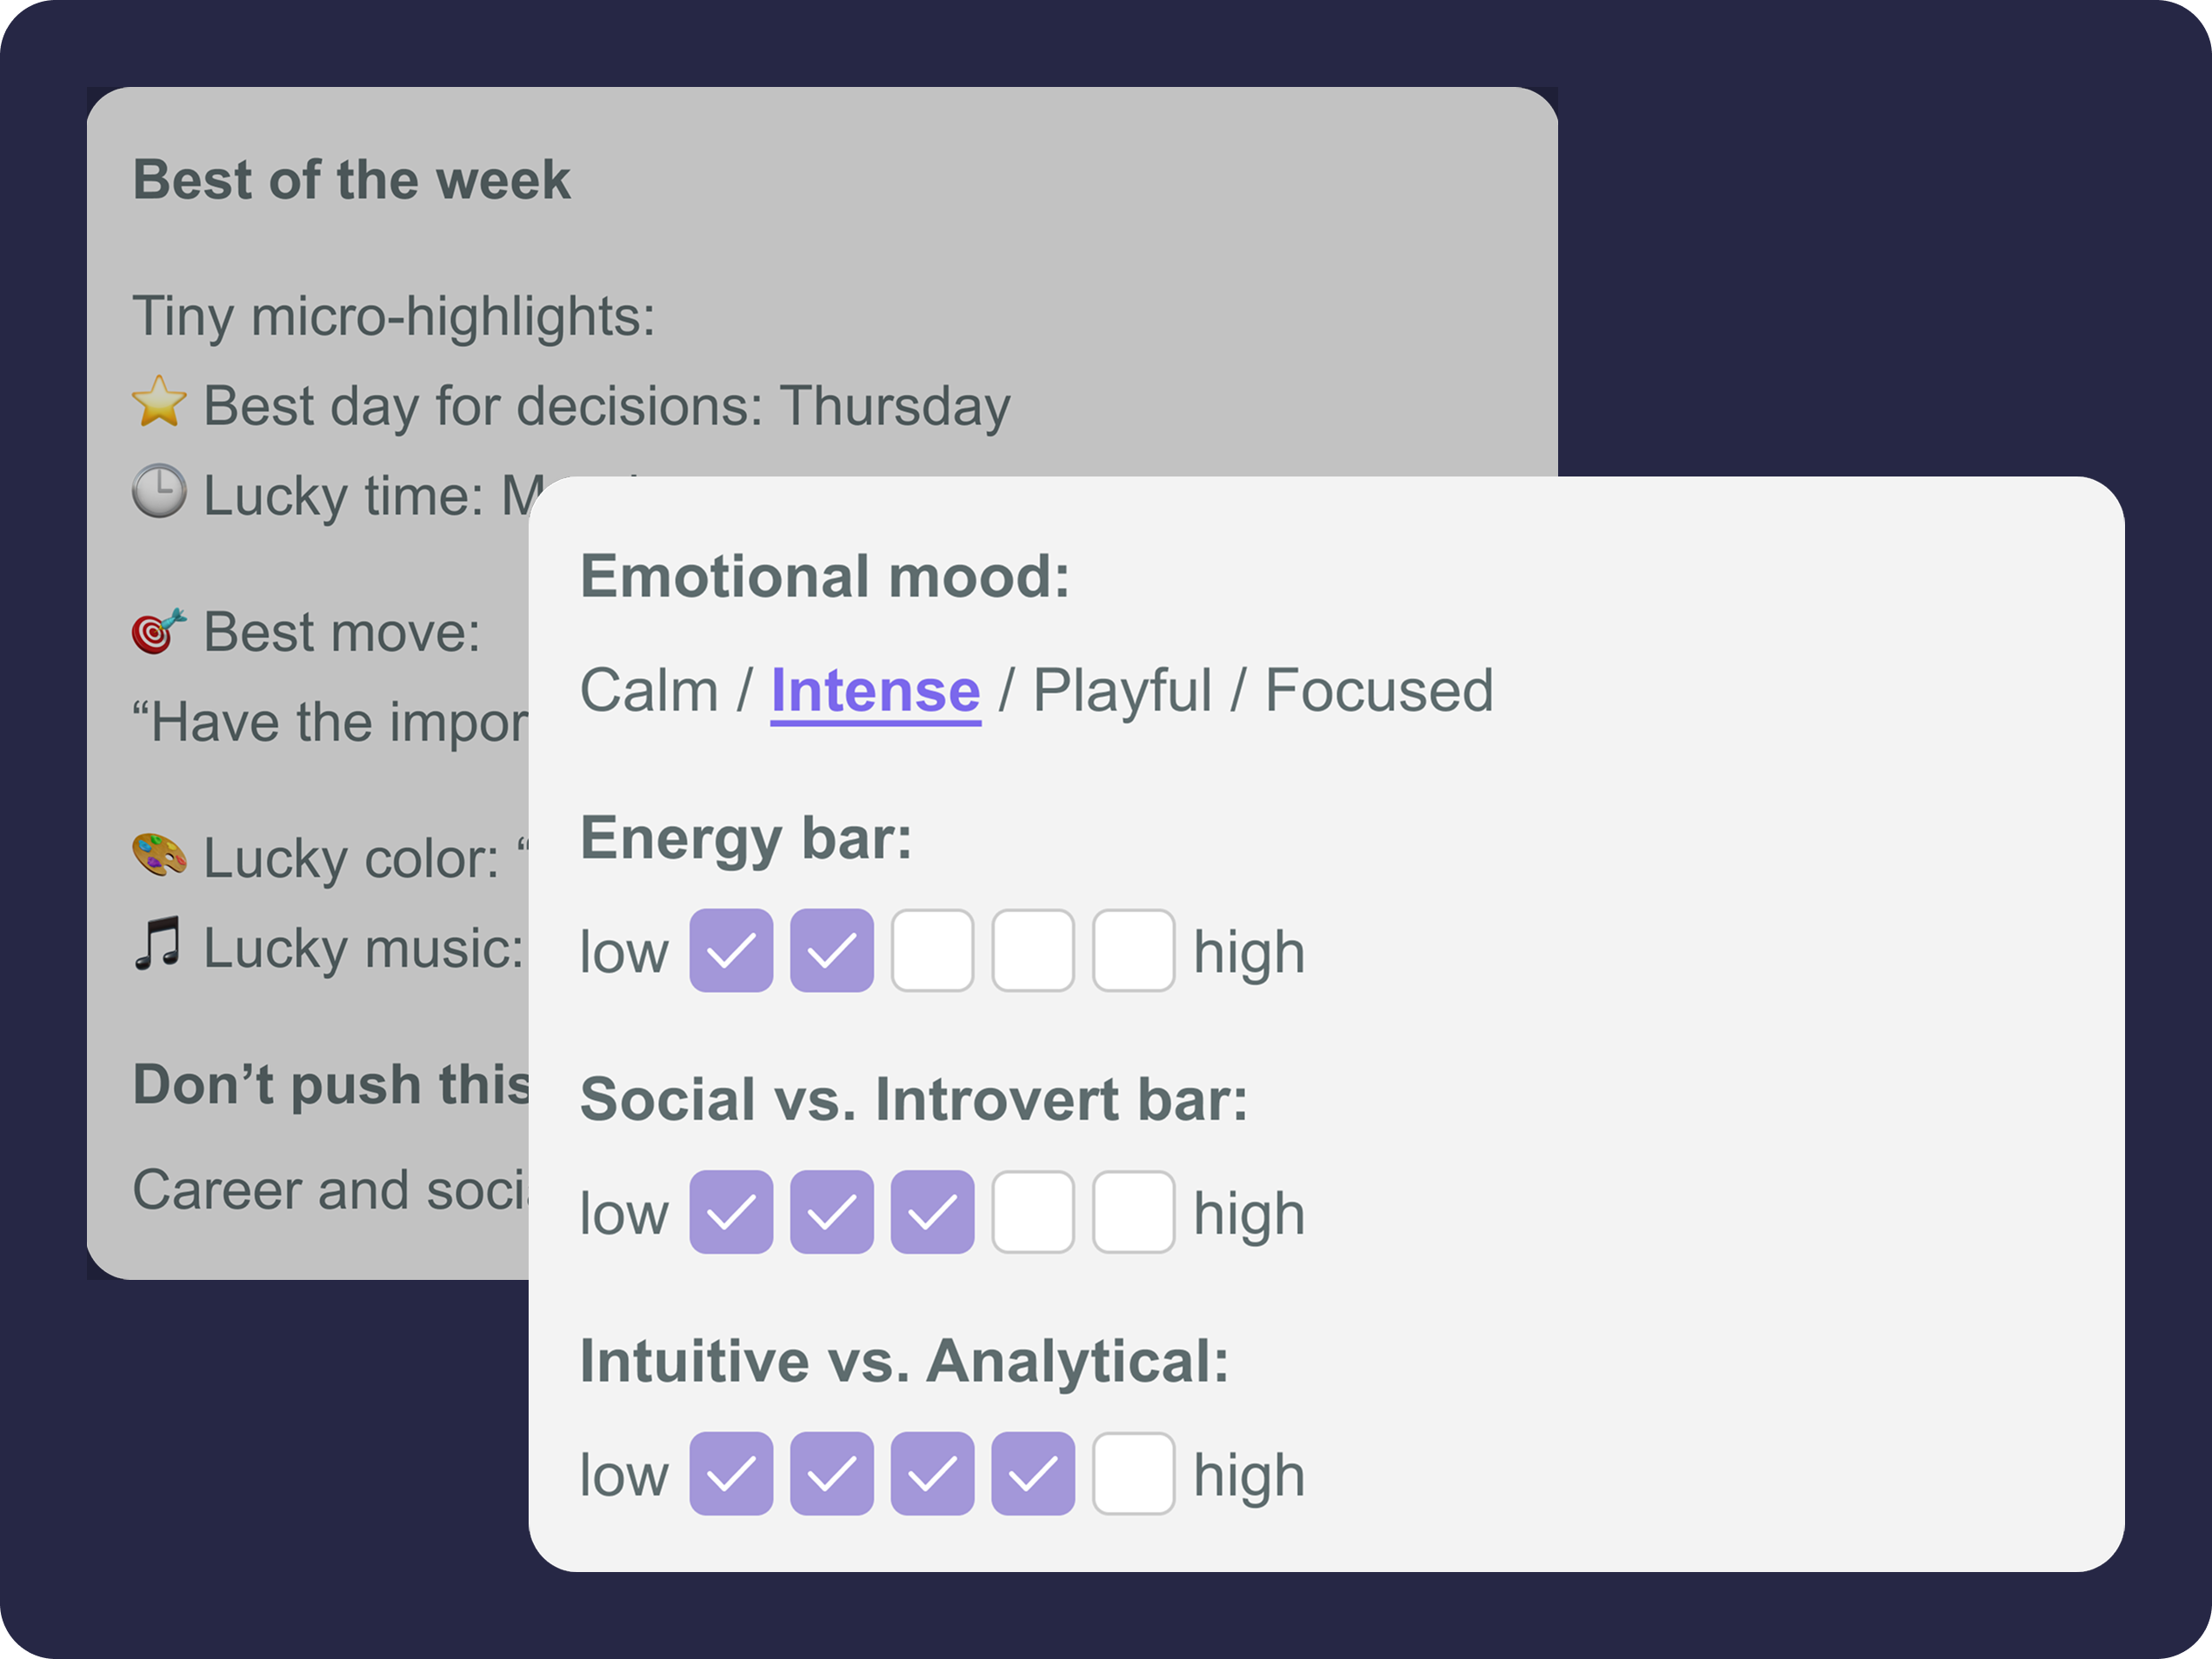Check the last Intuitive vs. Analytical checkbox

[1133, 1474]
